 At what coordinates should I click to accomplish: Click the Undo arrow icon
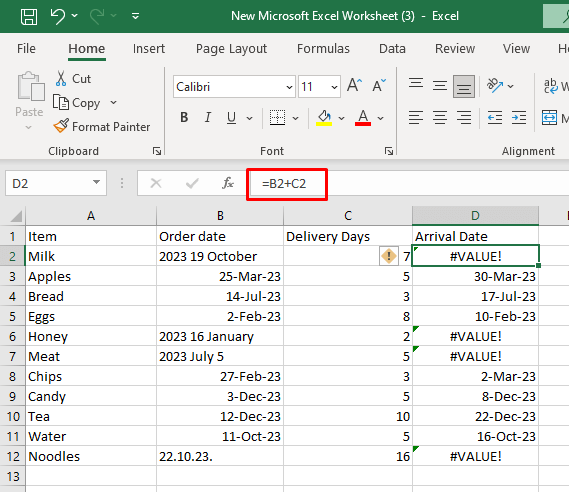click(x=58, y=16)
